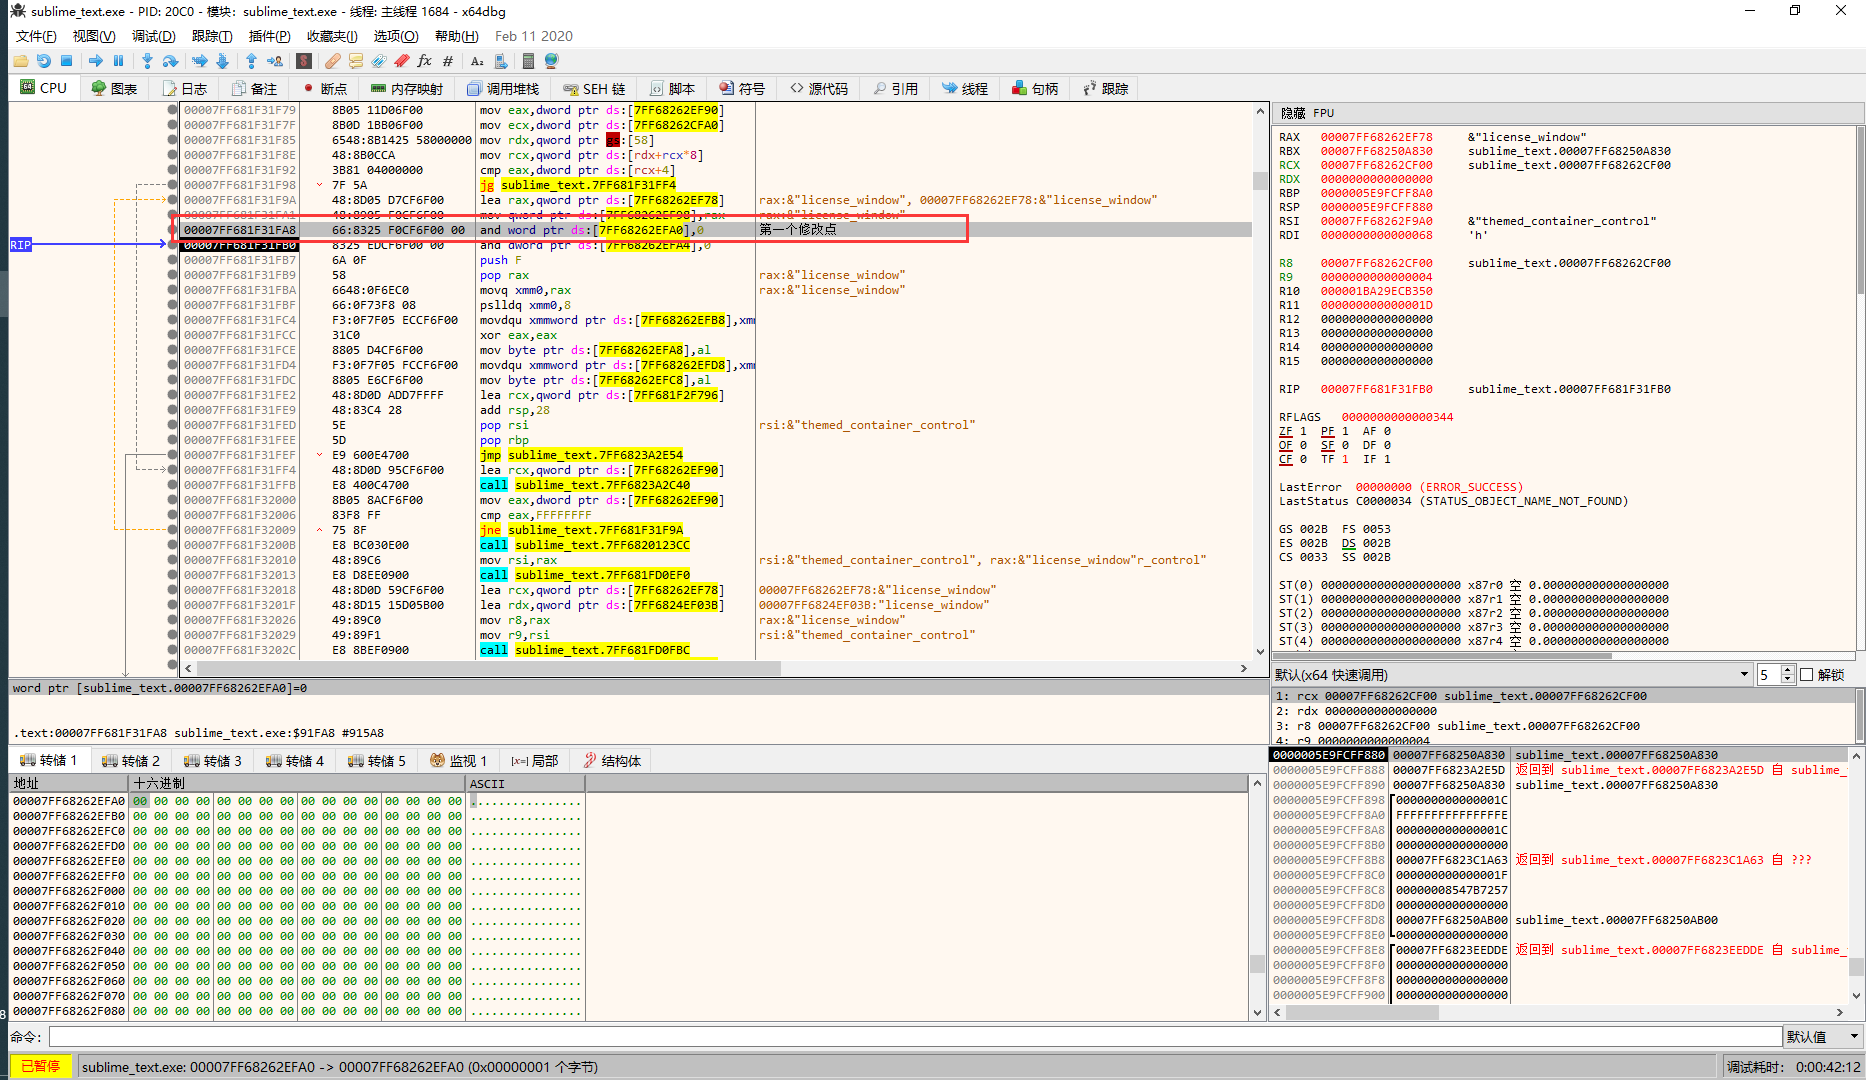Click the 十六进制 column header in dump

click(299, 784)
